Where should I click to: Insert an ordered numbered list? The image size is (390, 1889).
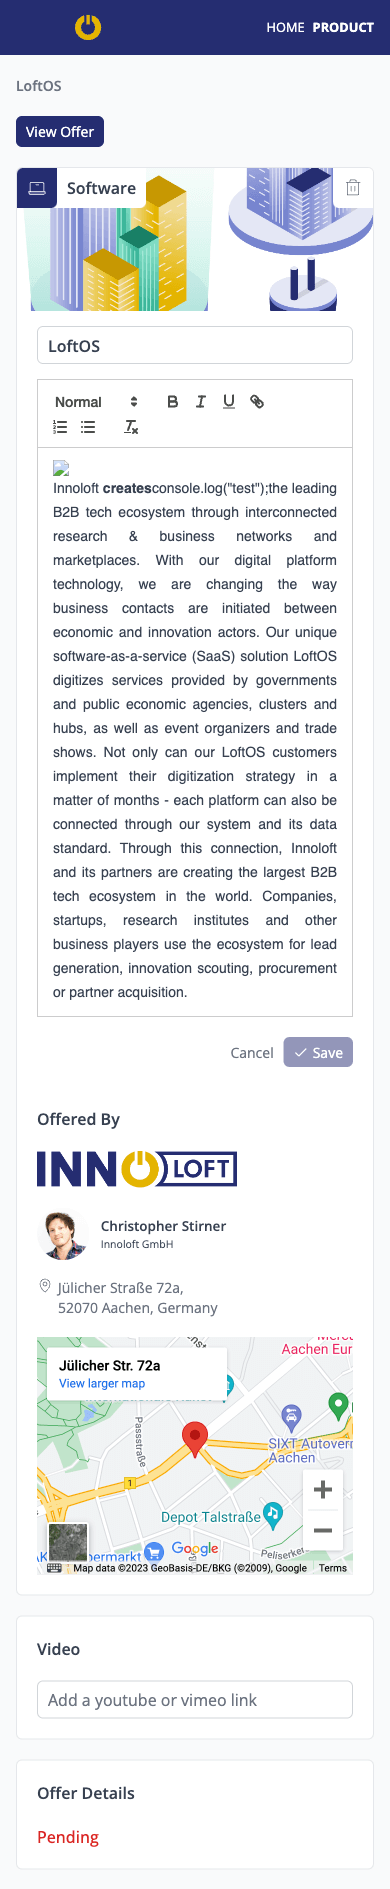tap(60, 427)
